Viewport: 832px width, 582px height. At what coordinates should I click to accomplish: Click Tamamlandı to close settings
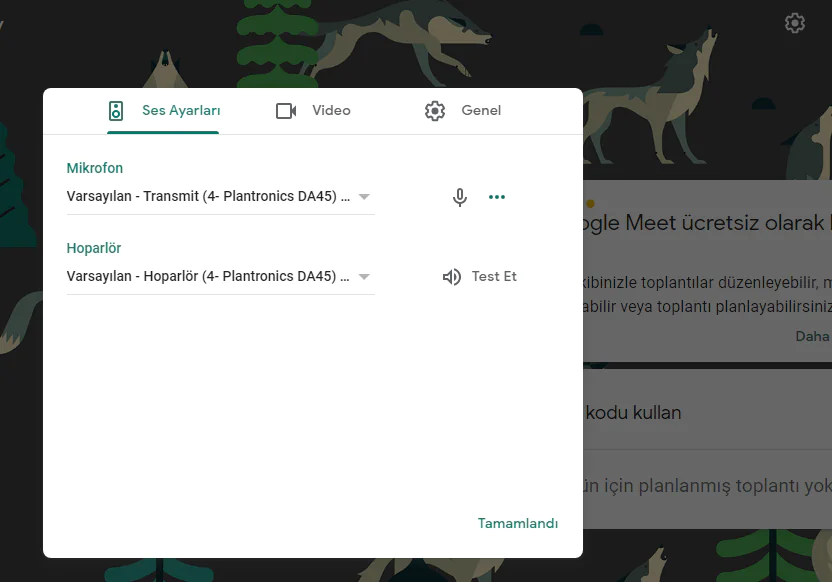[518, 524]
